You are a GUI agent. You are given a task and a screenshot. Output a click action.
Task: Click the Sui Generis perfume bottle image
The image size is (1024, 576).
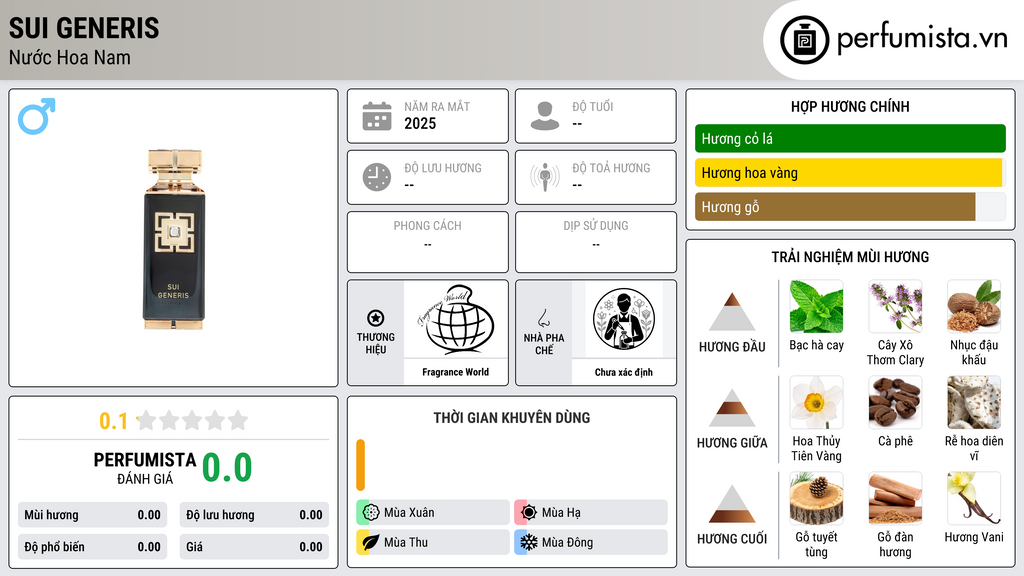(174, 239)
